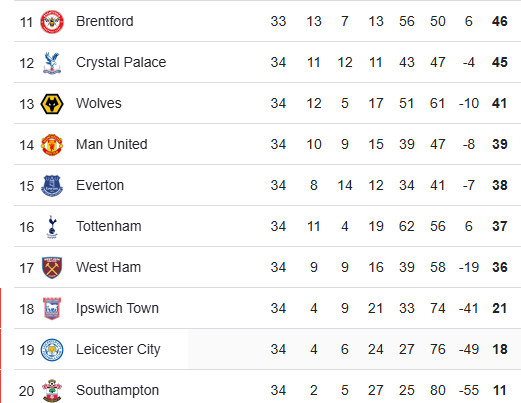Click the Wolves club badge
Image resolution: width=521 pixels, height=403 pixels.
click(52, 104)
